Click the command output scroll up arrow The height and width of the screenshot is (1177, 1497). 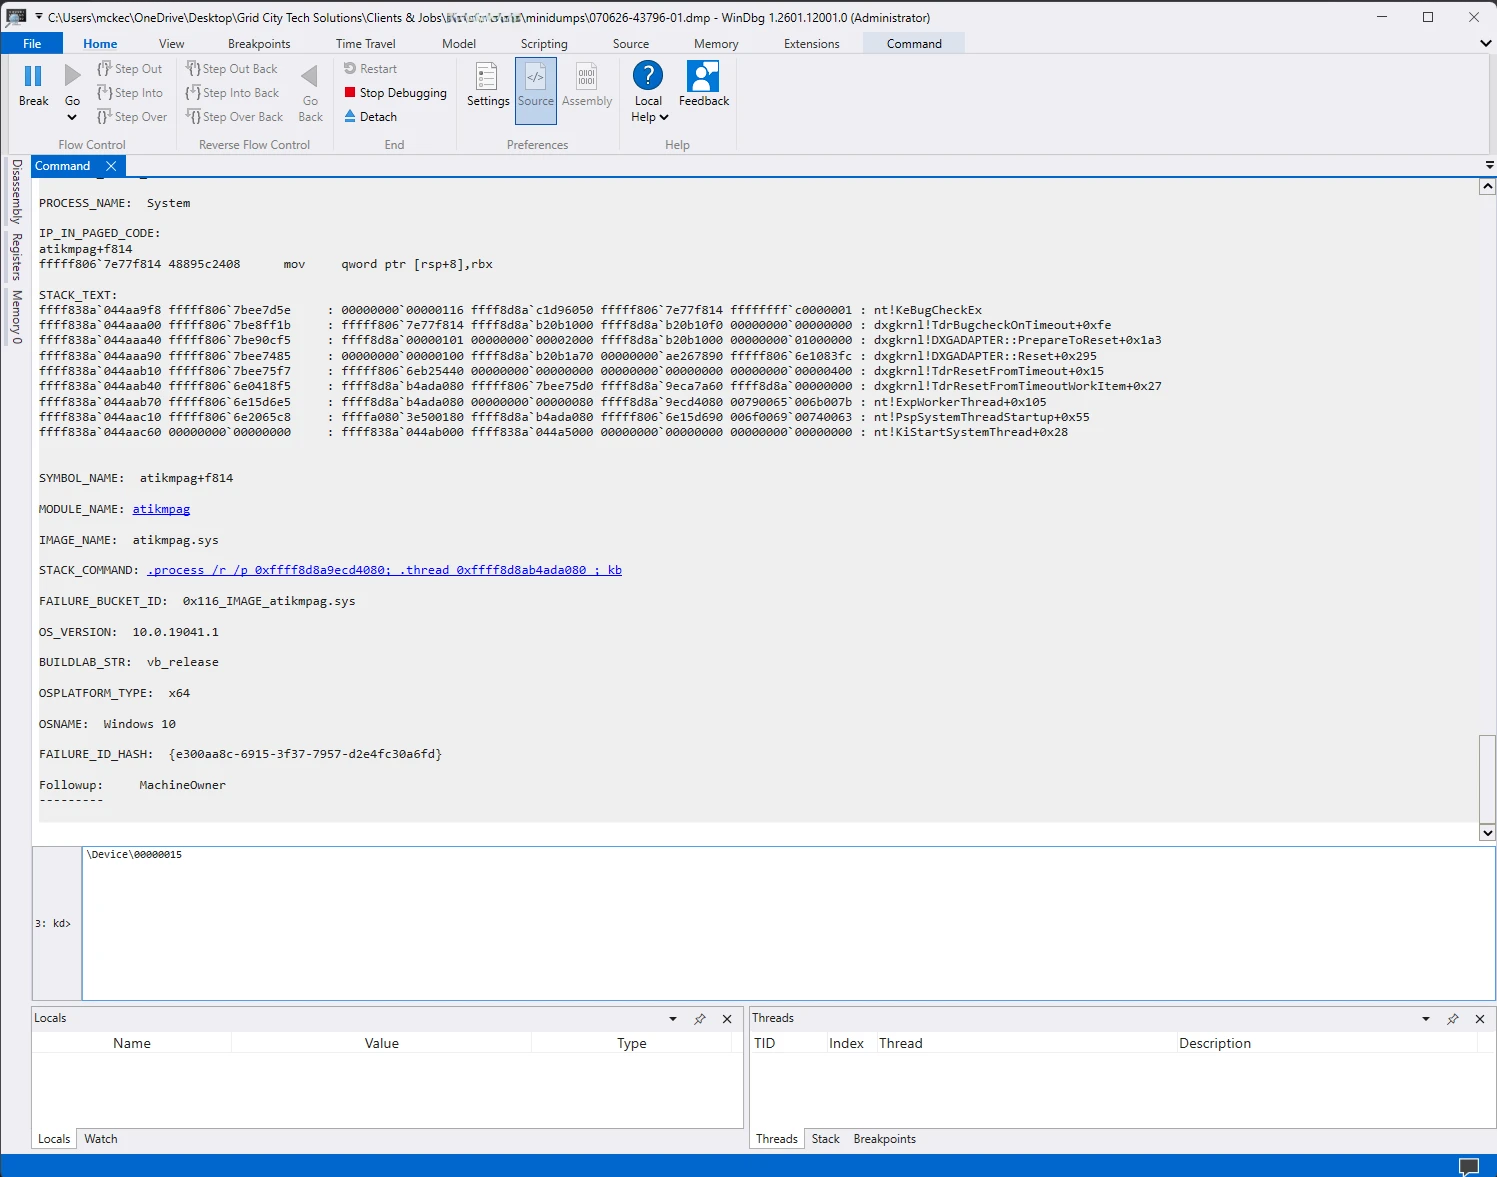coord(1487,186)
